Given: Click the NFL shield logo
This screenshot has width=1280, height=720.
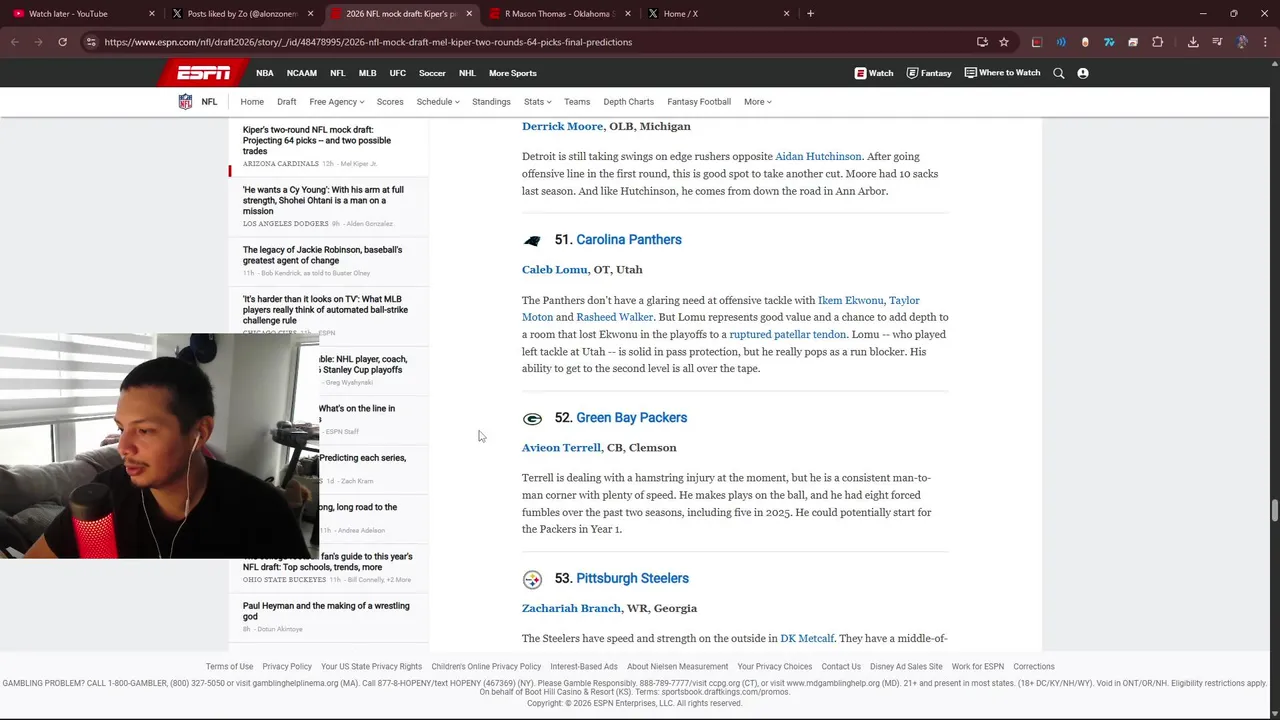Looking at the screenshot, I should coord(185,102).
